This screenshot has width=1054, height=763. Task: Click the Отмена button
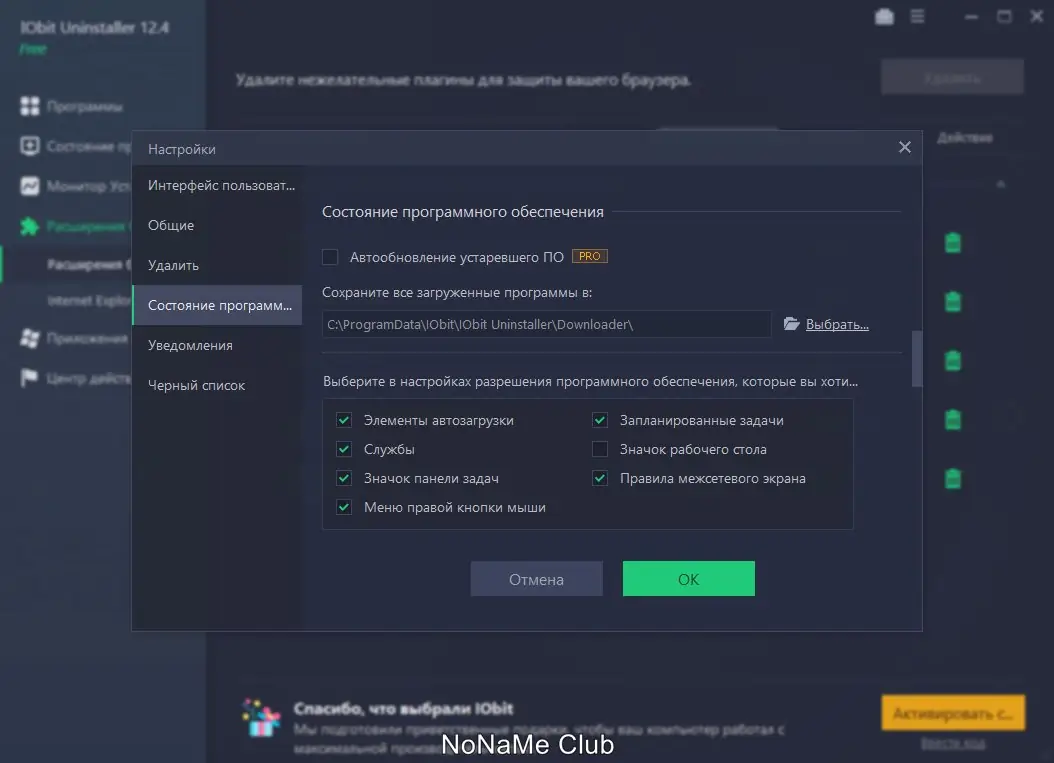(x=536, y=579)
